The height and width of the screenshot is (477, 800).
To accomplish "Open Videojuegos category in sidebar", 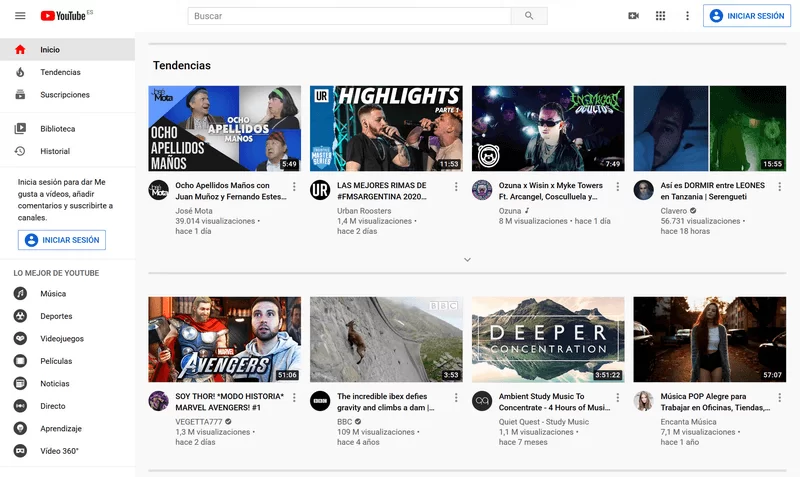I will pyautogui.click(x=67, y=338).
